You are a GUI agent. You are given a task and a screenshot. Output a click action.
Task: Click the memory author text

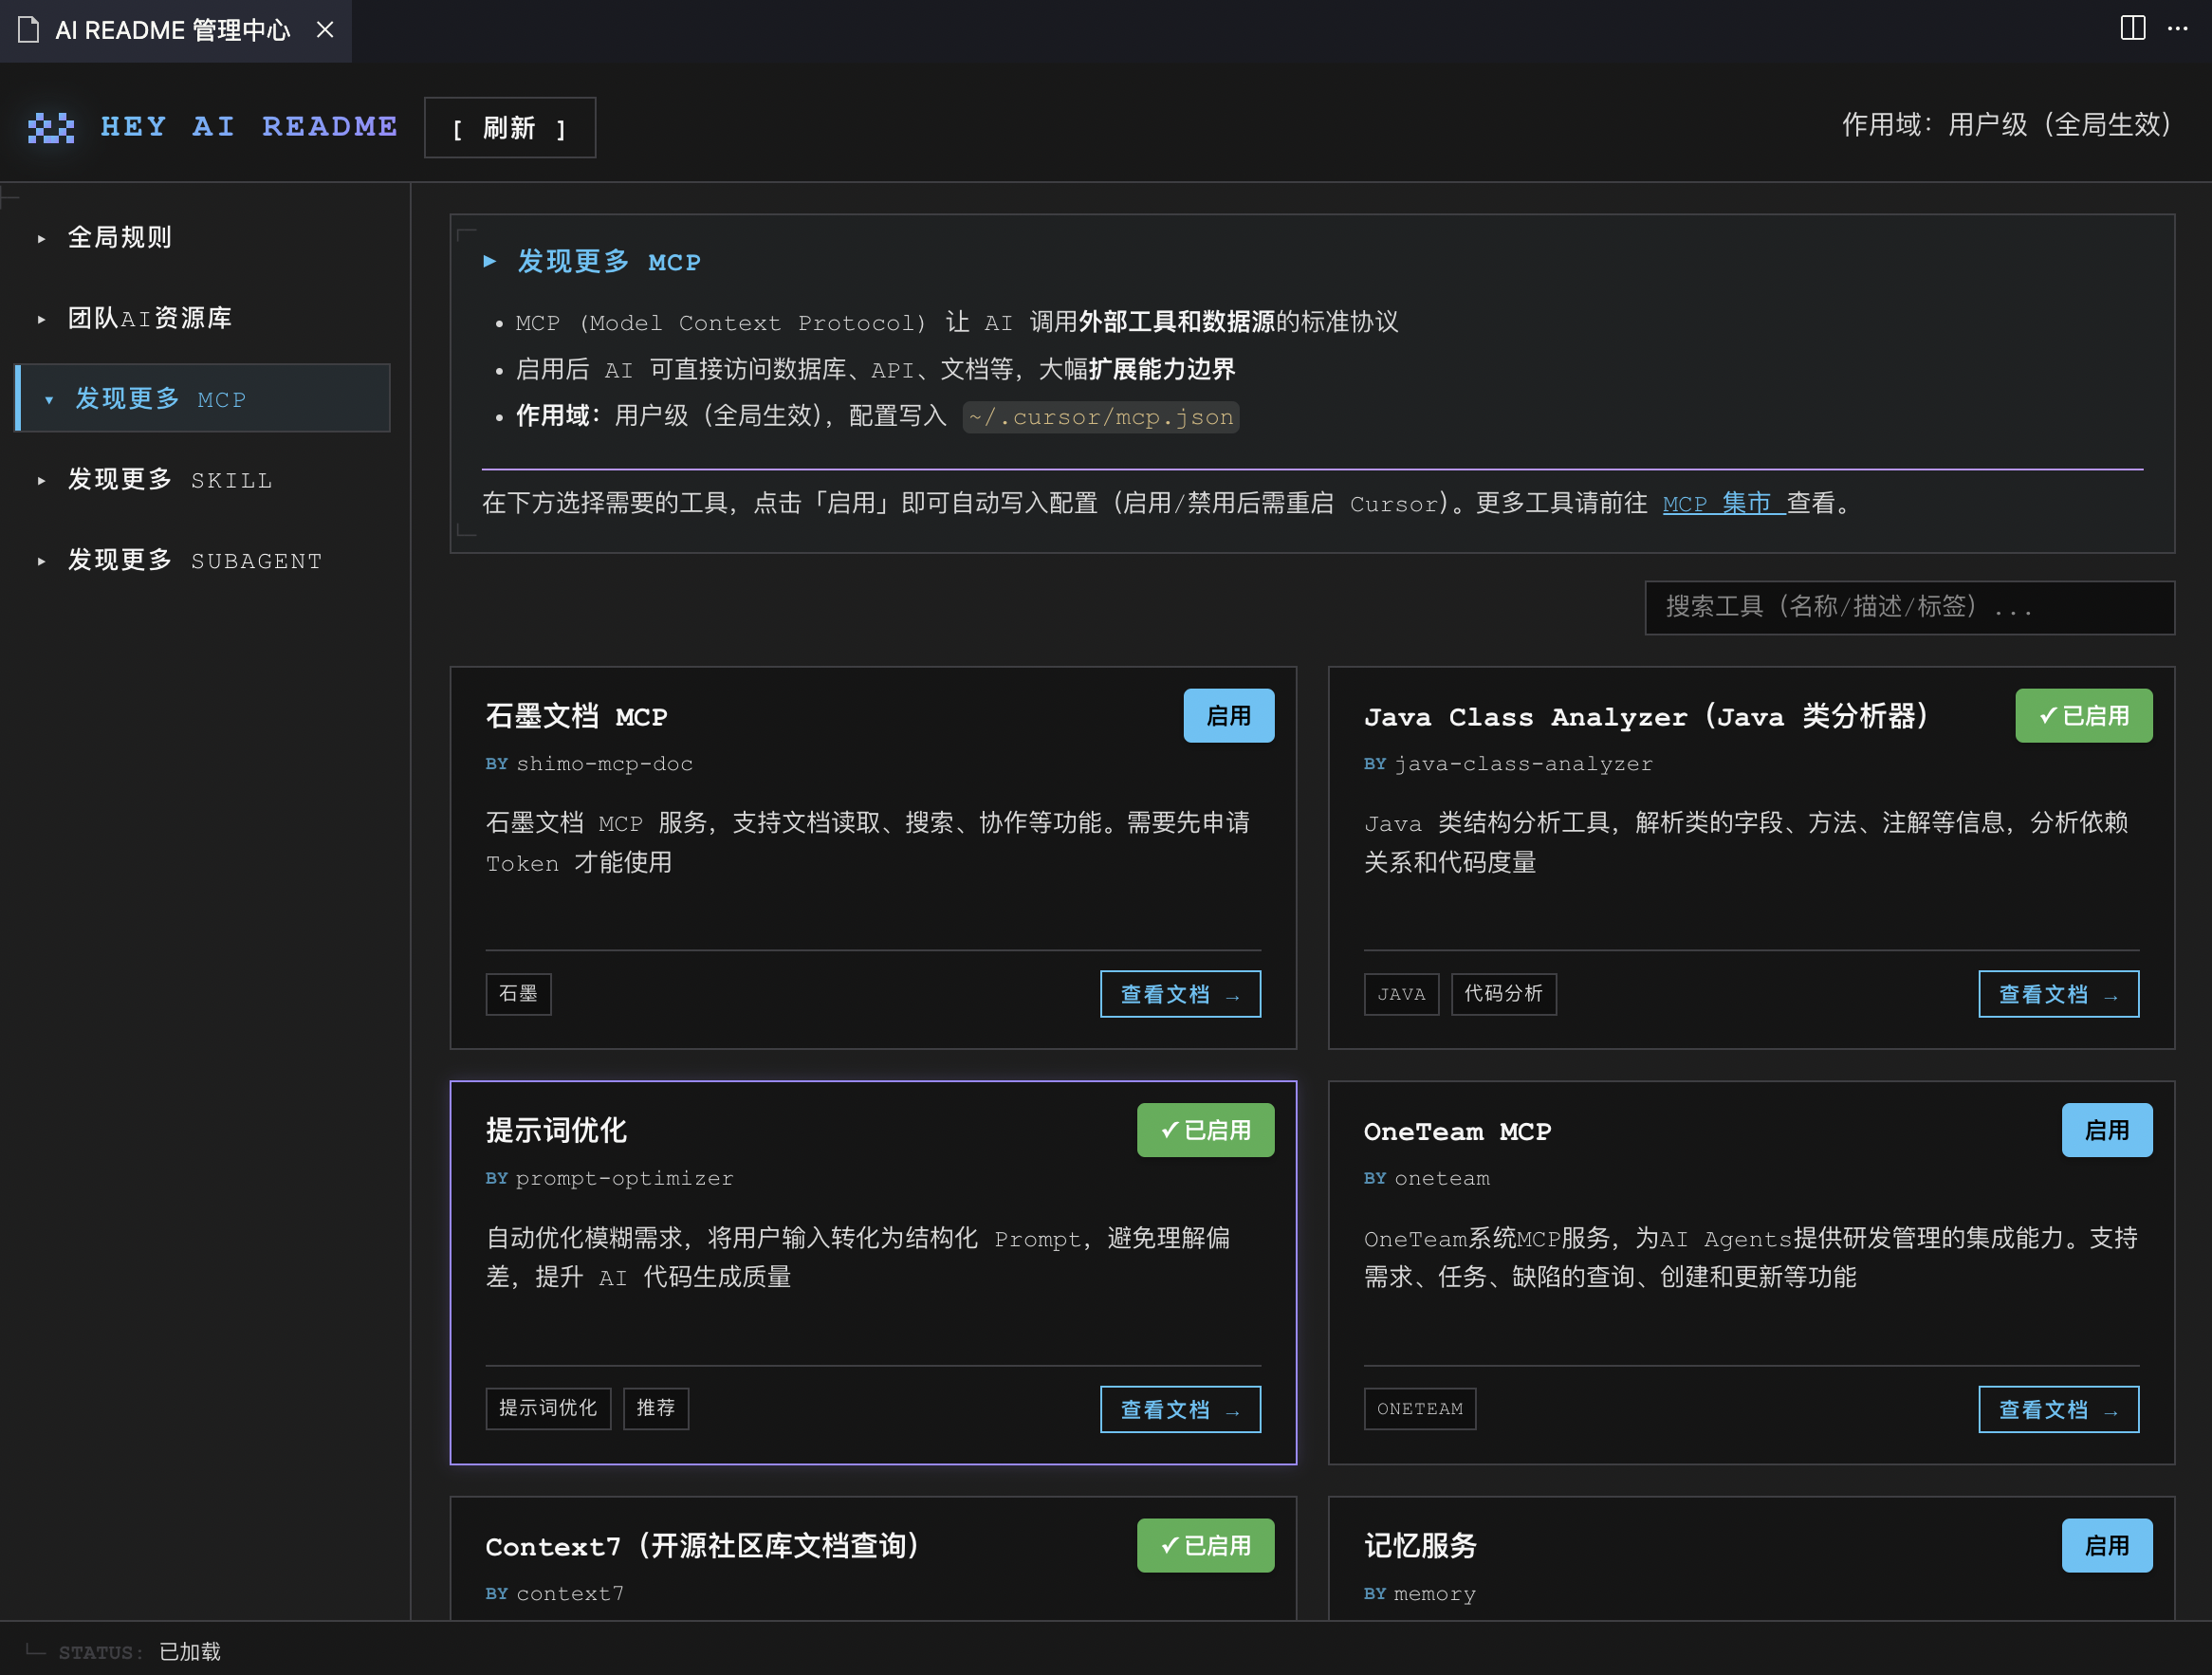coord(1435,1595)
